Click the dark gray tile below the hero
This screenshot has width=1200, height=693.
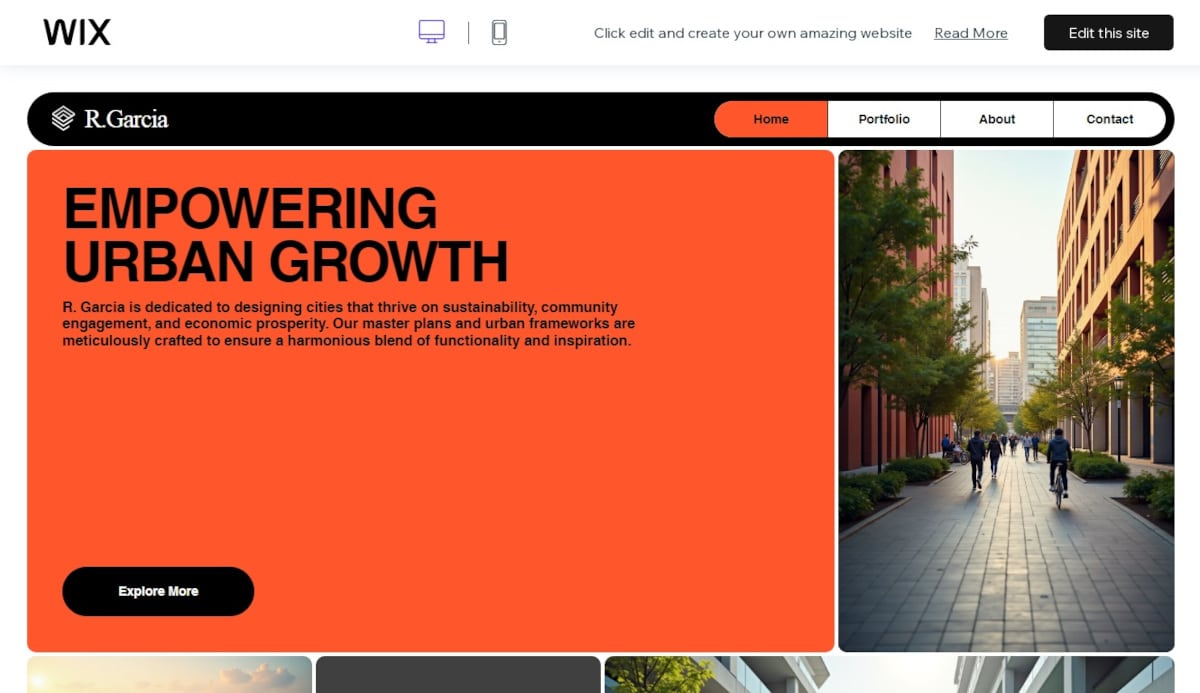pyautogui.click(x=458, y=675)
